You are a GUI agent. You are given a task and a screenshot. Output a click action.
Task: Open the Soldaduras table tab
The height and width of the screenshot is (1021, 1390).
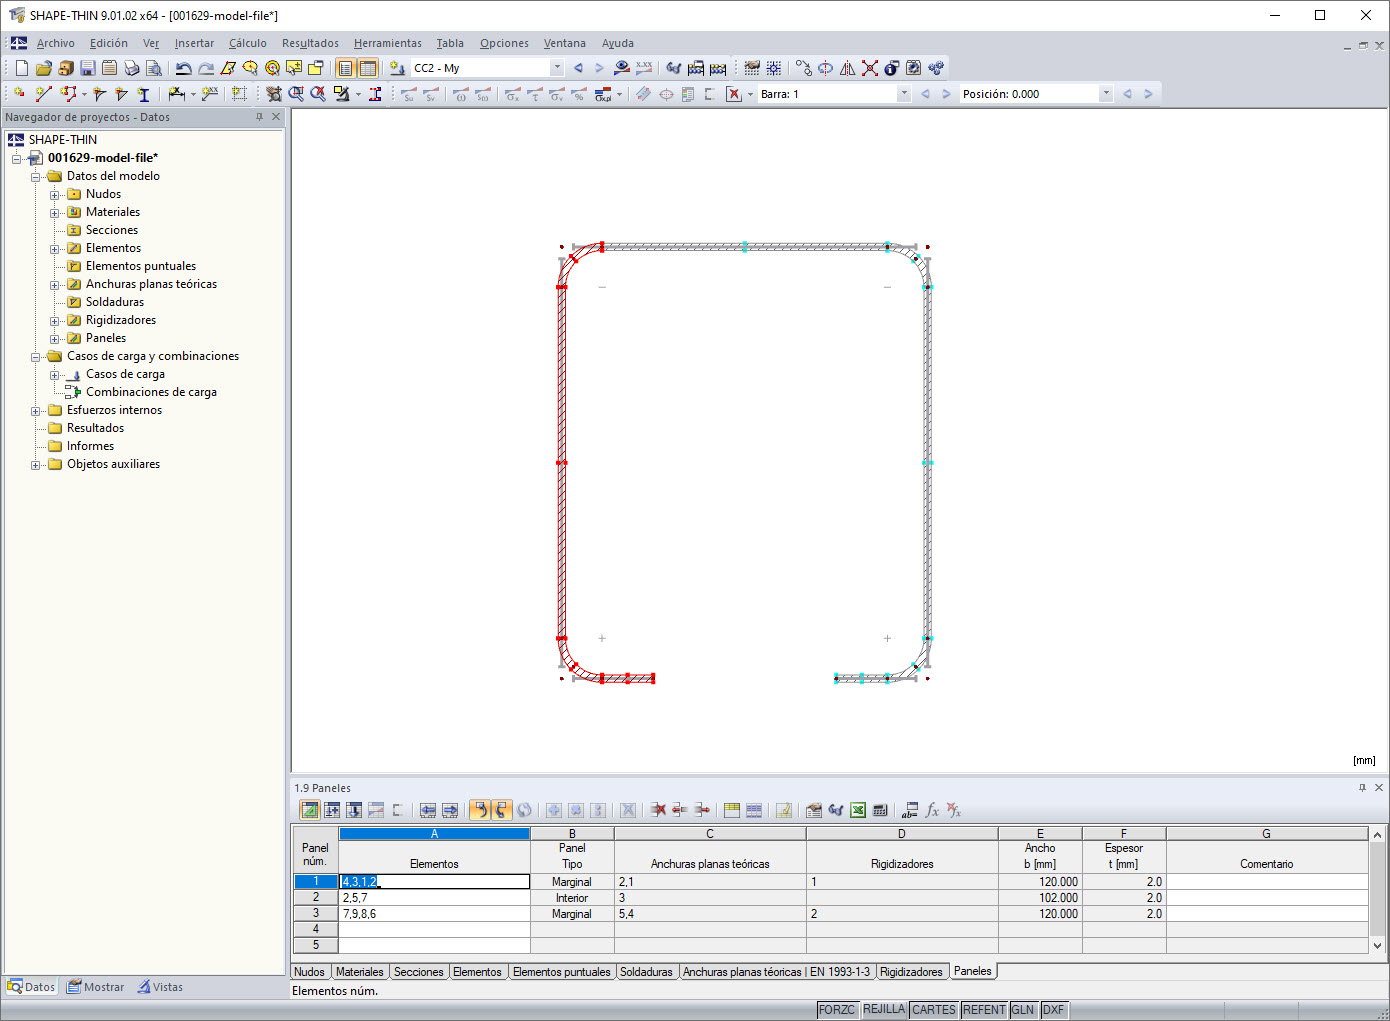[x=646, y=972]
